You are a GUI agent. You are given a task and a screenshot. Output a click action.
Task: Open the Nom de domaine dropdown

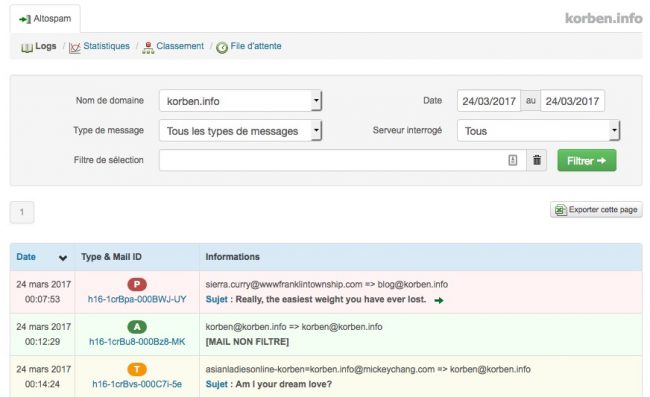(x=240, y=101)
